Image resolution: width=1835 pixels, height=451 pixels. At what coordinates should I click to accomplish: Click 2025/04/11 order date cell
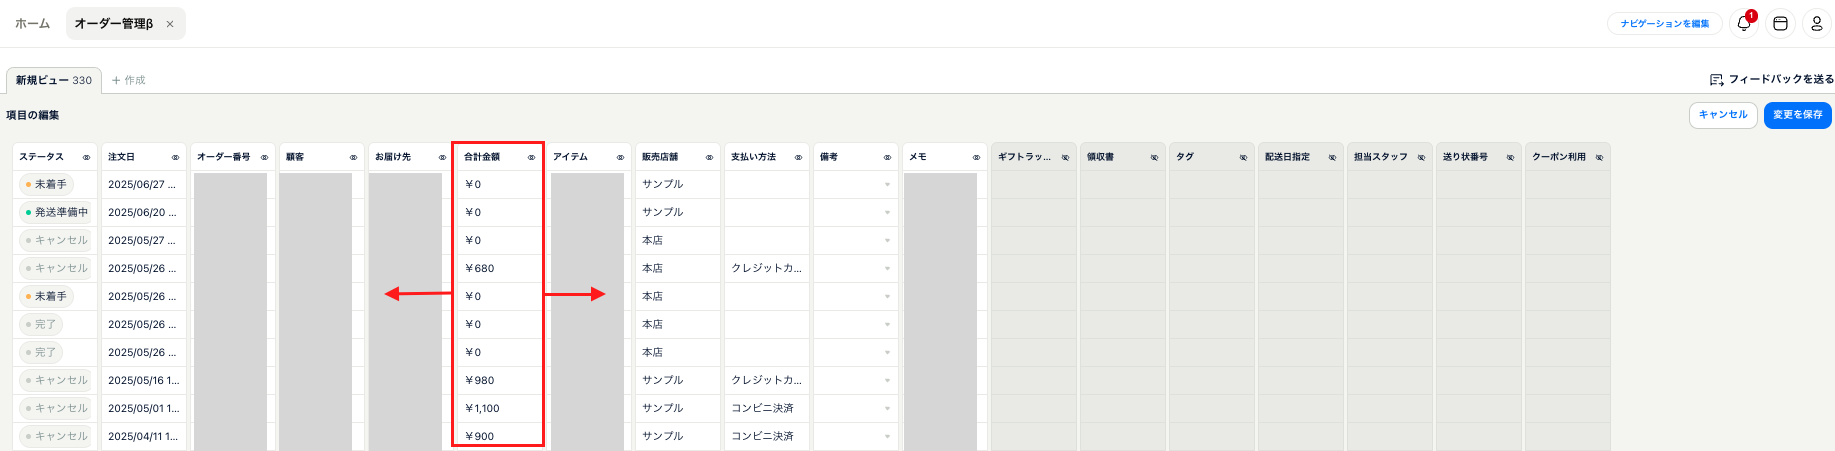143,436
